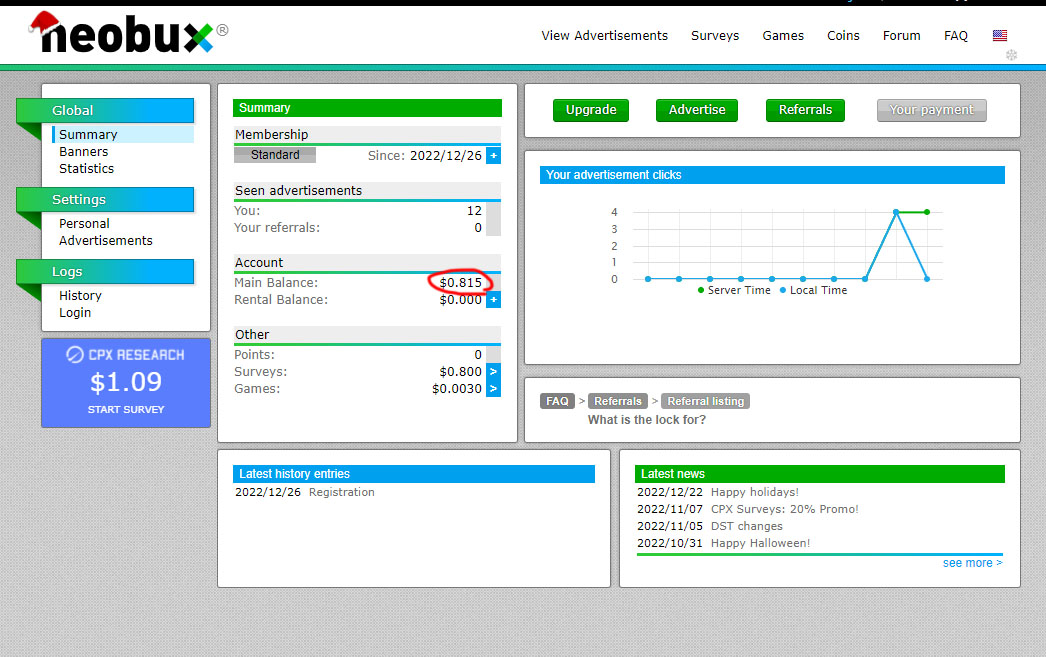Click the Main Balance value $0.815
Image resolution: width=1046 pixels, height=657 pixels.
[460, 282]
